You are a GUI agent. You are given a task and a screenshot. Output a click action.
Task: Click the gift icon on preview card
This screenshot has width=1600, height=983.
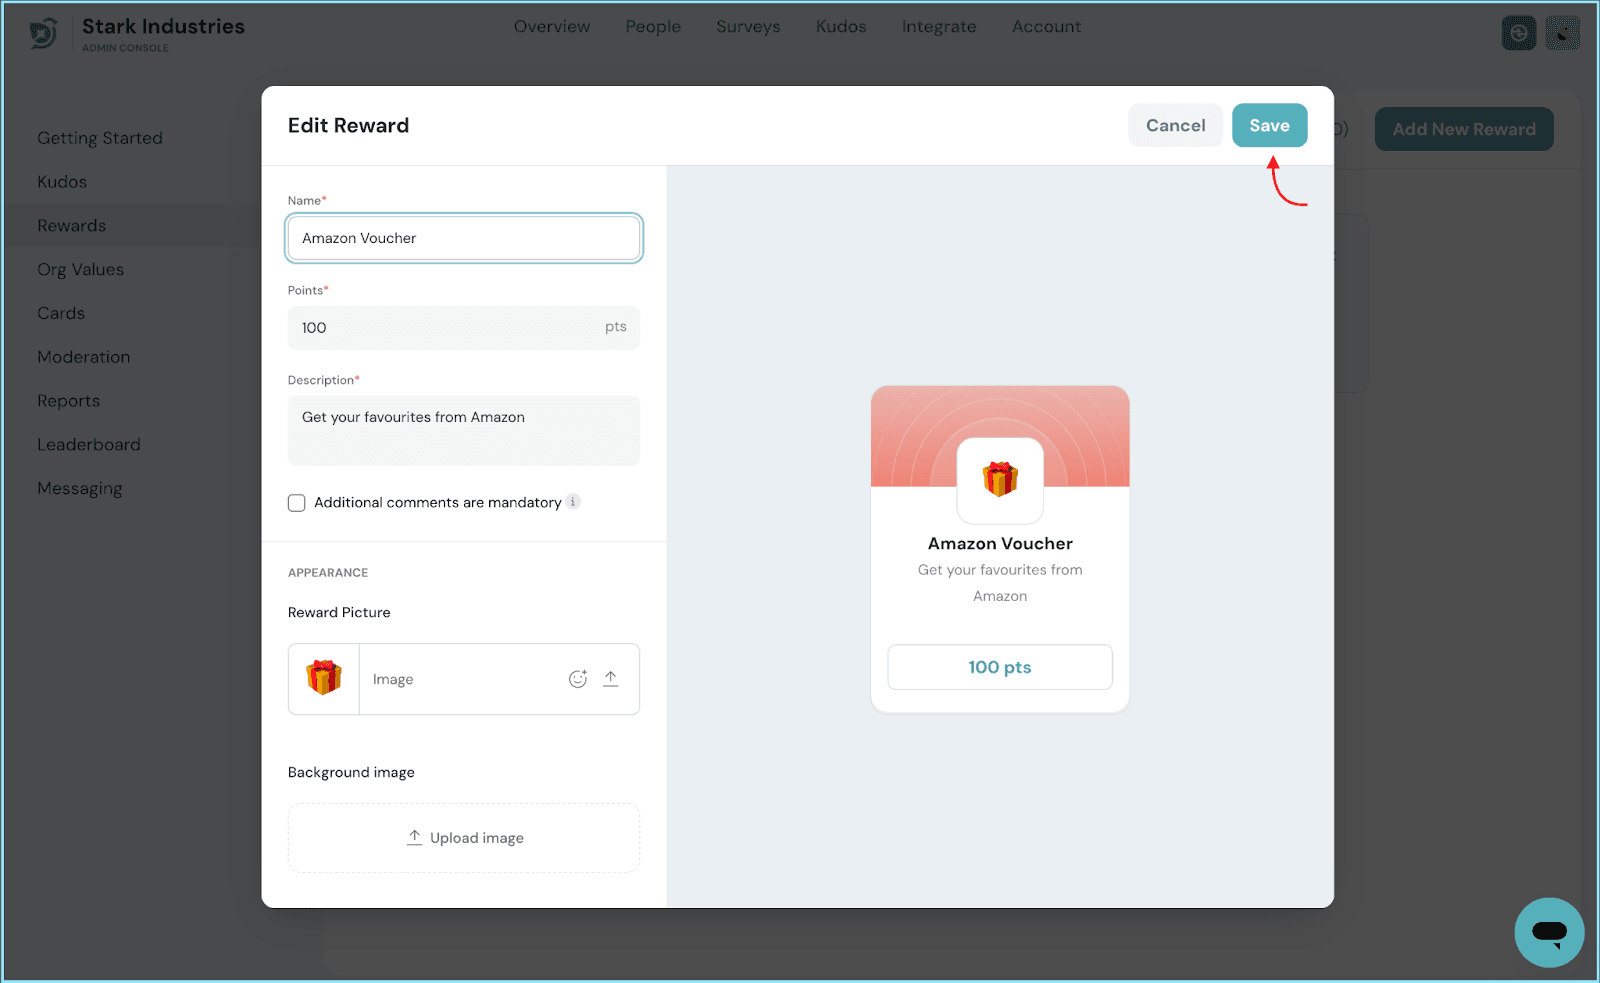coord(1000,480)
